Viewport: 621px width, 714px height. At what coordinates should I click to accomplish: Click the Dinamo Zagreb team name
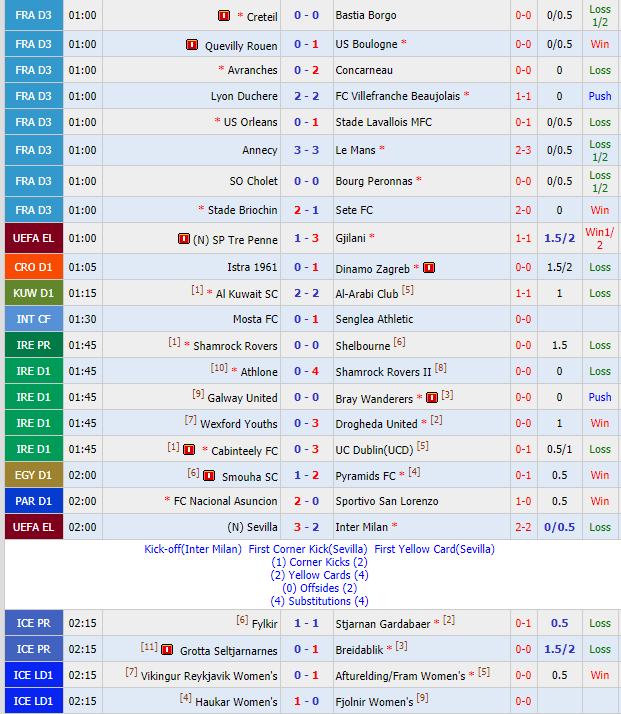coord(372,269)
